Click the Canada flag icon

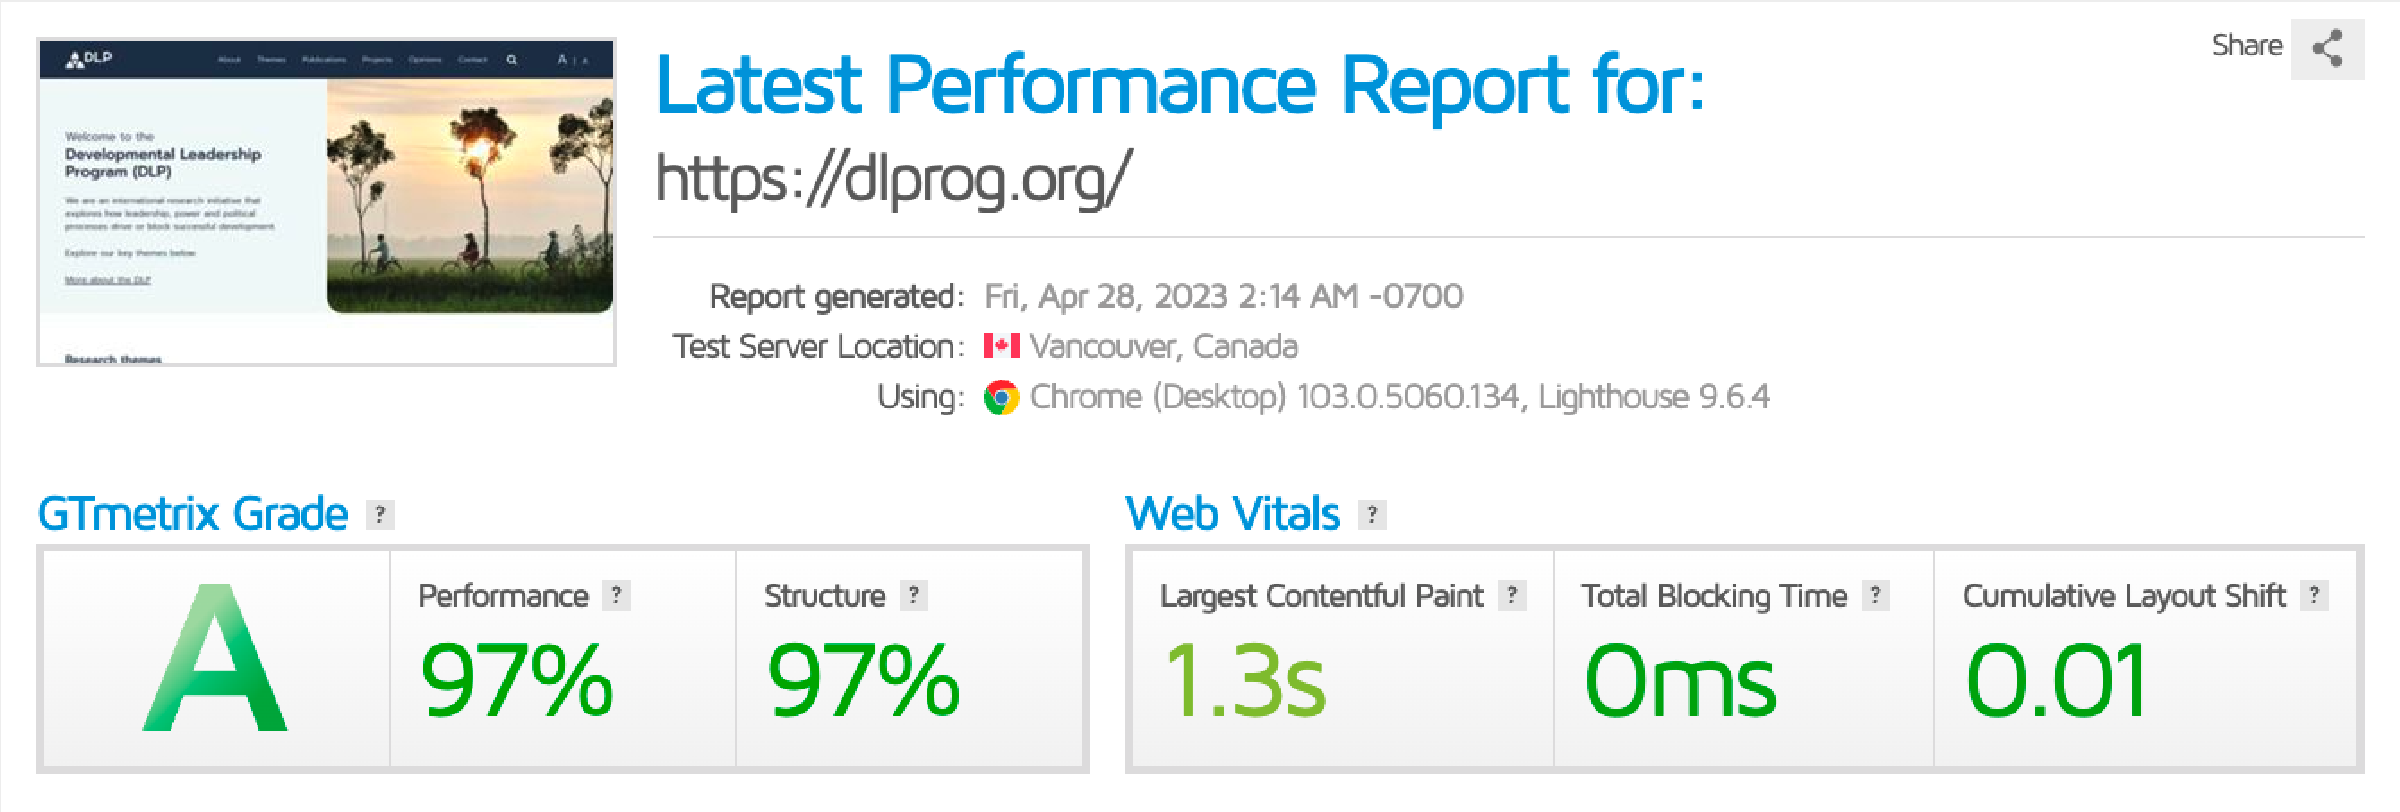pyautogui.click(x=1001, y=346)
